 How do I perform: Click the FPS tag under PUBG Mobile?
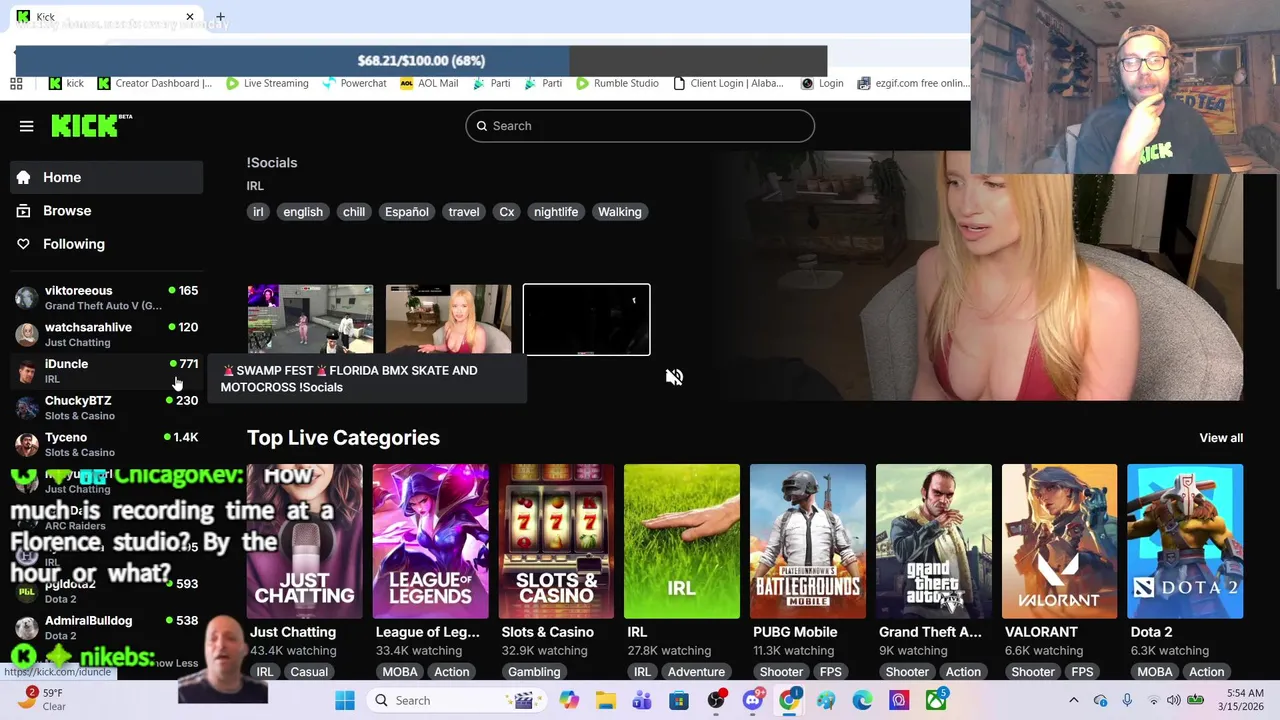coord(830,672)
